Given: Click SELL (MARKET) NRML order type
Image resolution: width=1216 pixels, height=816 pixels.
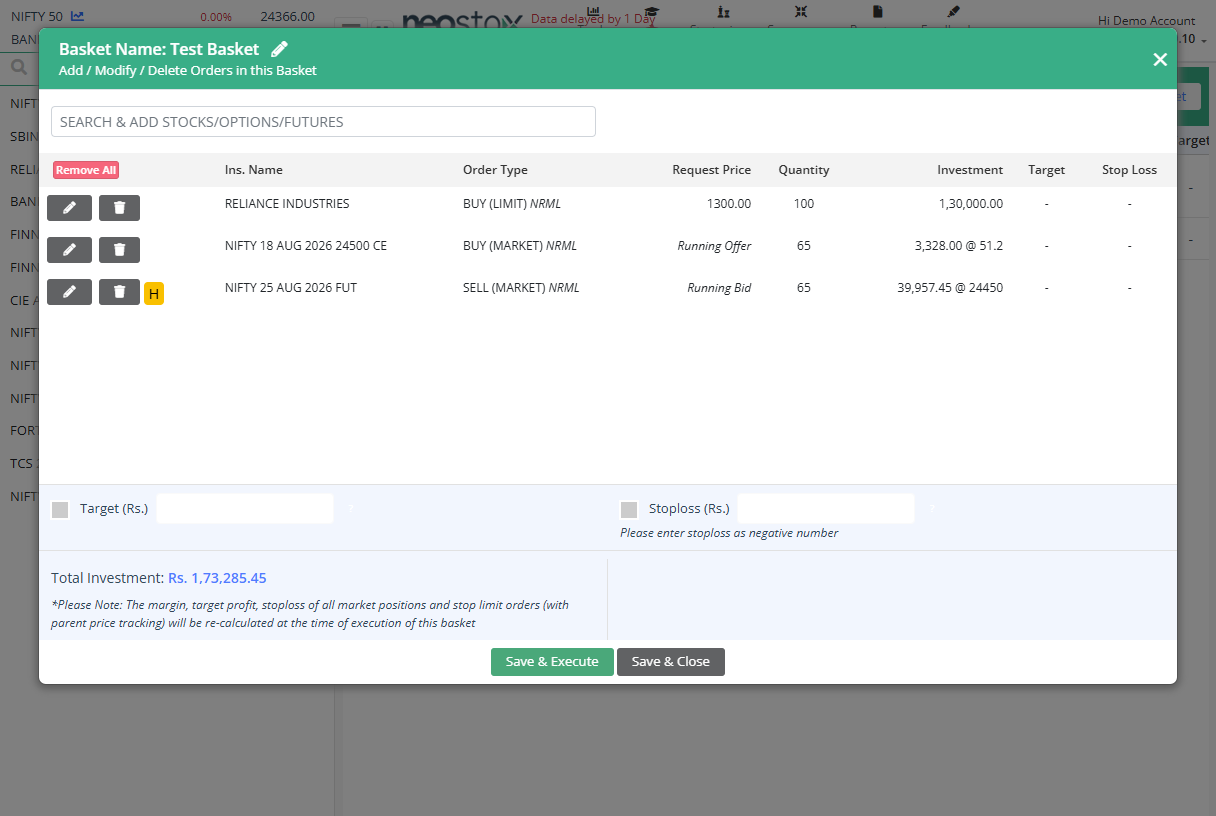Looking at the screenshot, I should coord(521,288).
